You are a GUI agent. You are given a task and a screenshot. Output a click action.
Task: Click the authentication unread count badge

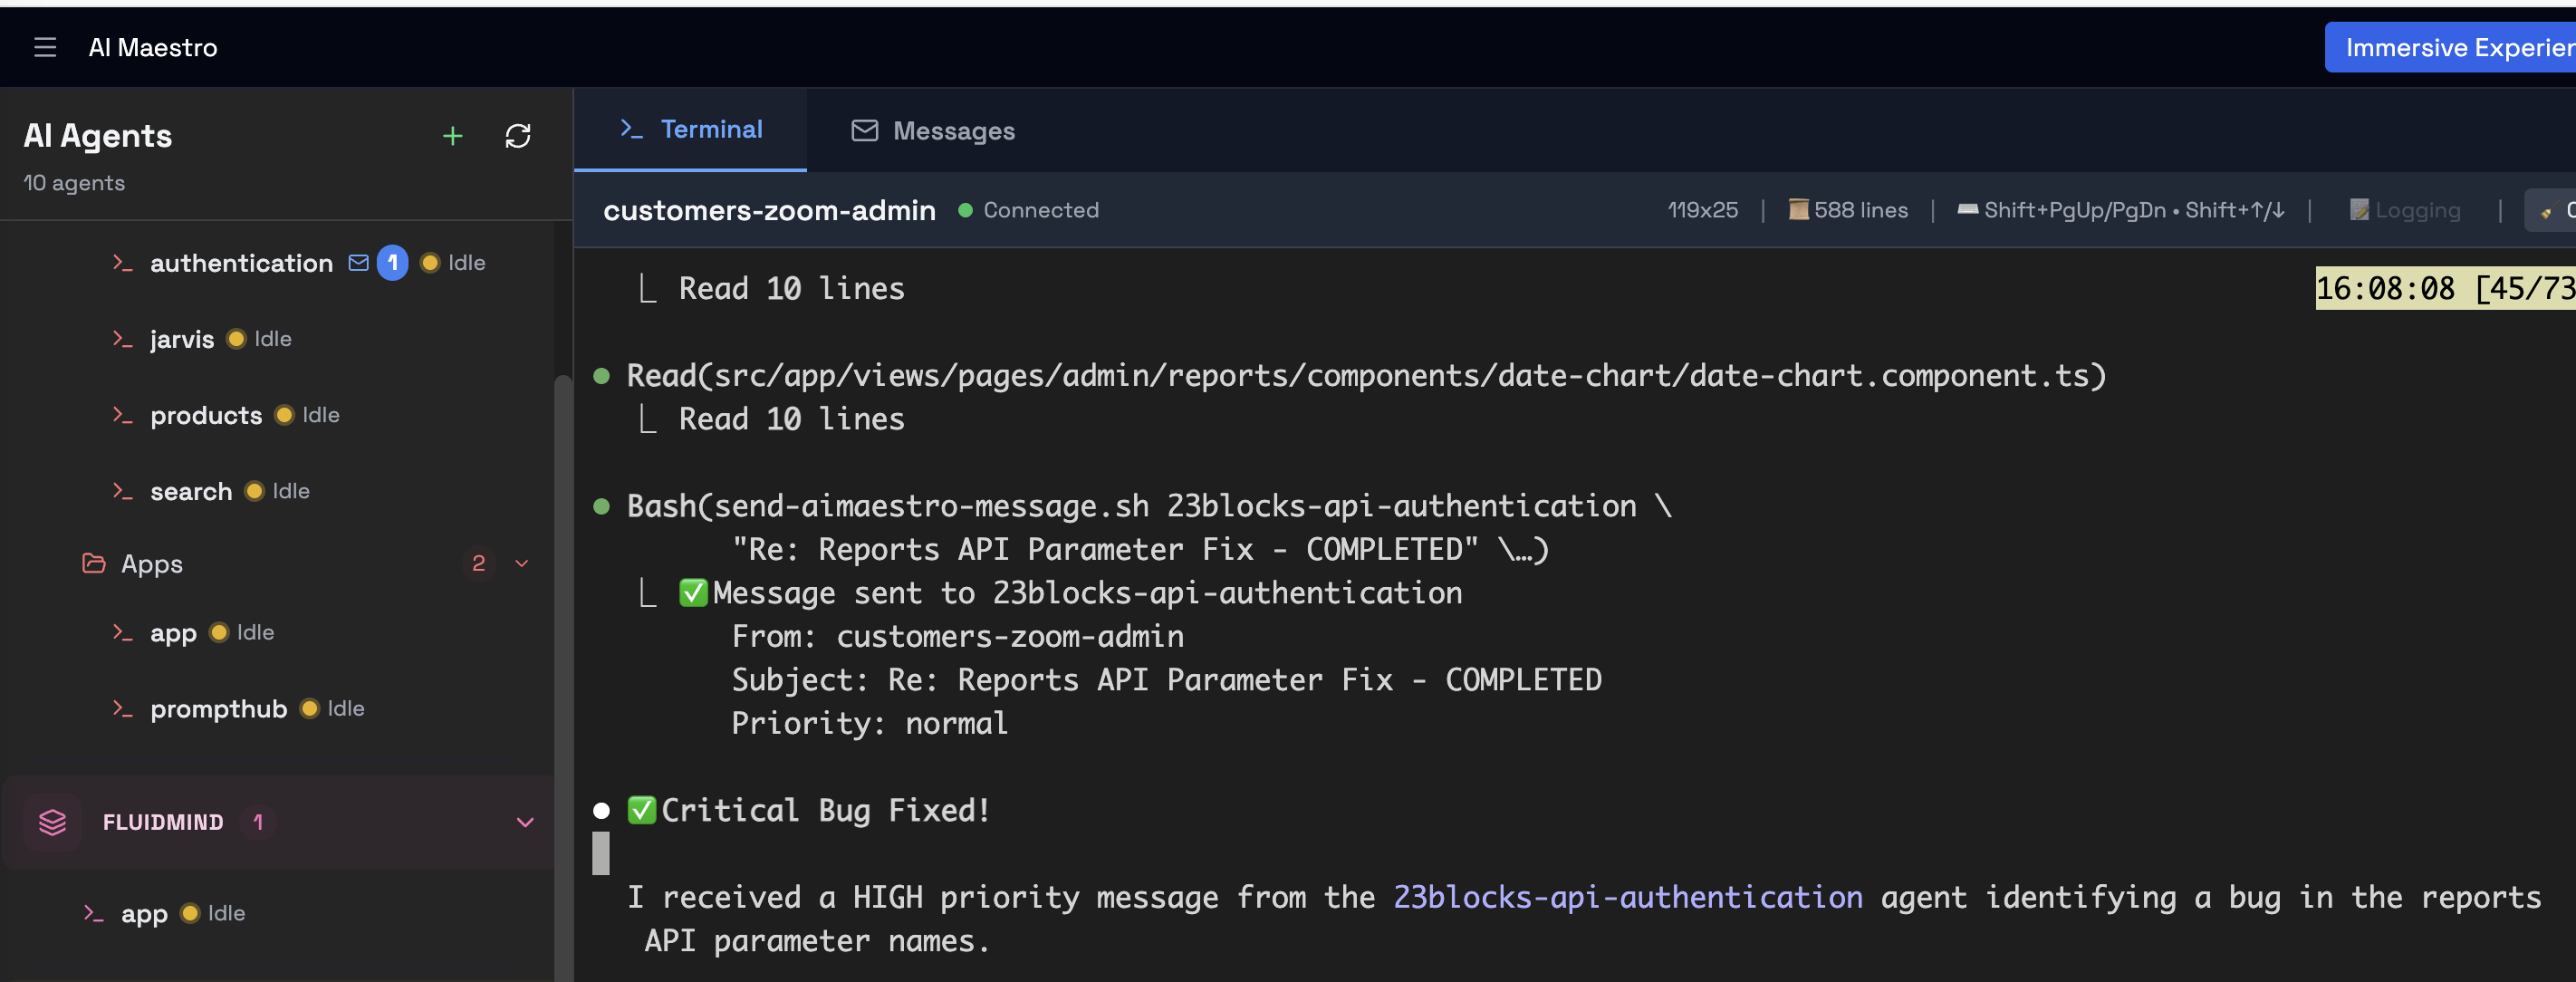pos(392,263)
